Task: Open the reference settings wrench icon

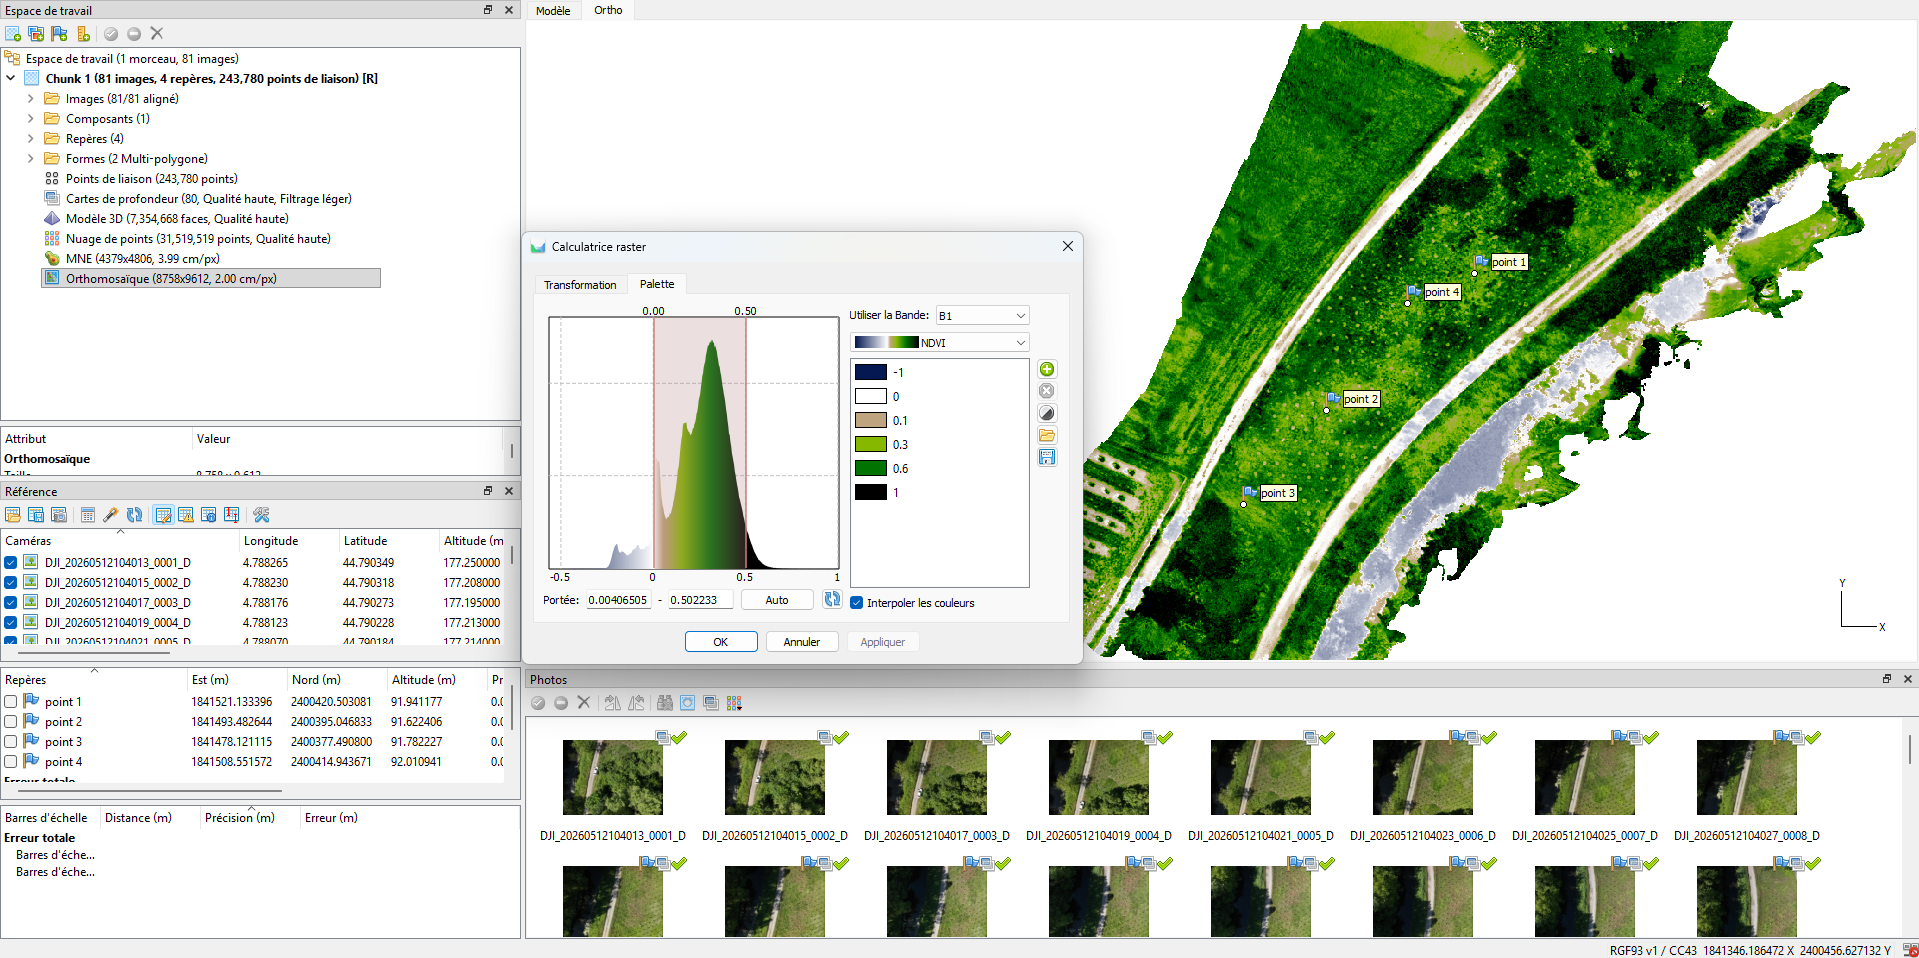Action: [x=261, y=515]
